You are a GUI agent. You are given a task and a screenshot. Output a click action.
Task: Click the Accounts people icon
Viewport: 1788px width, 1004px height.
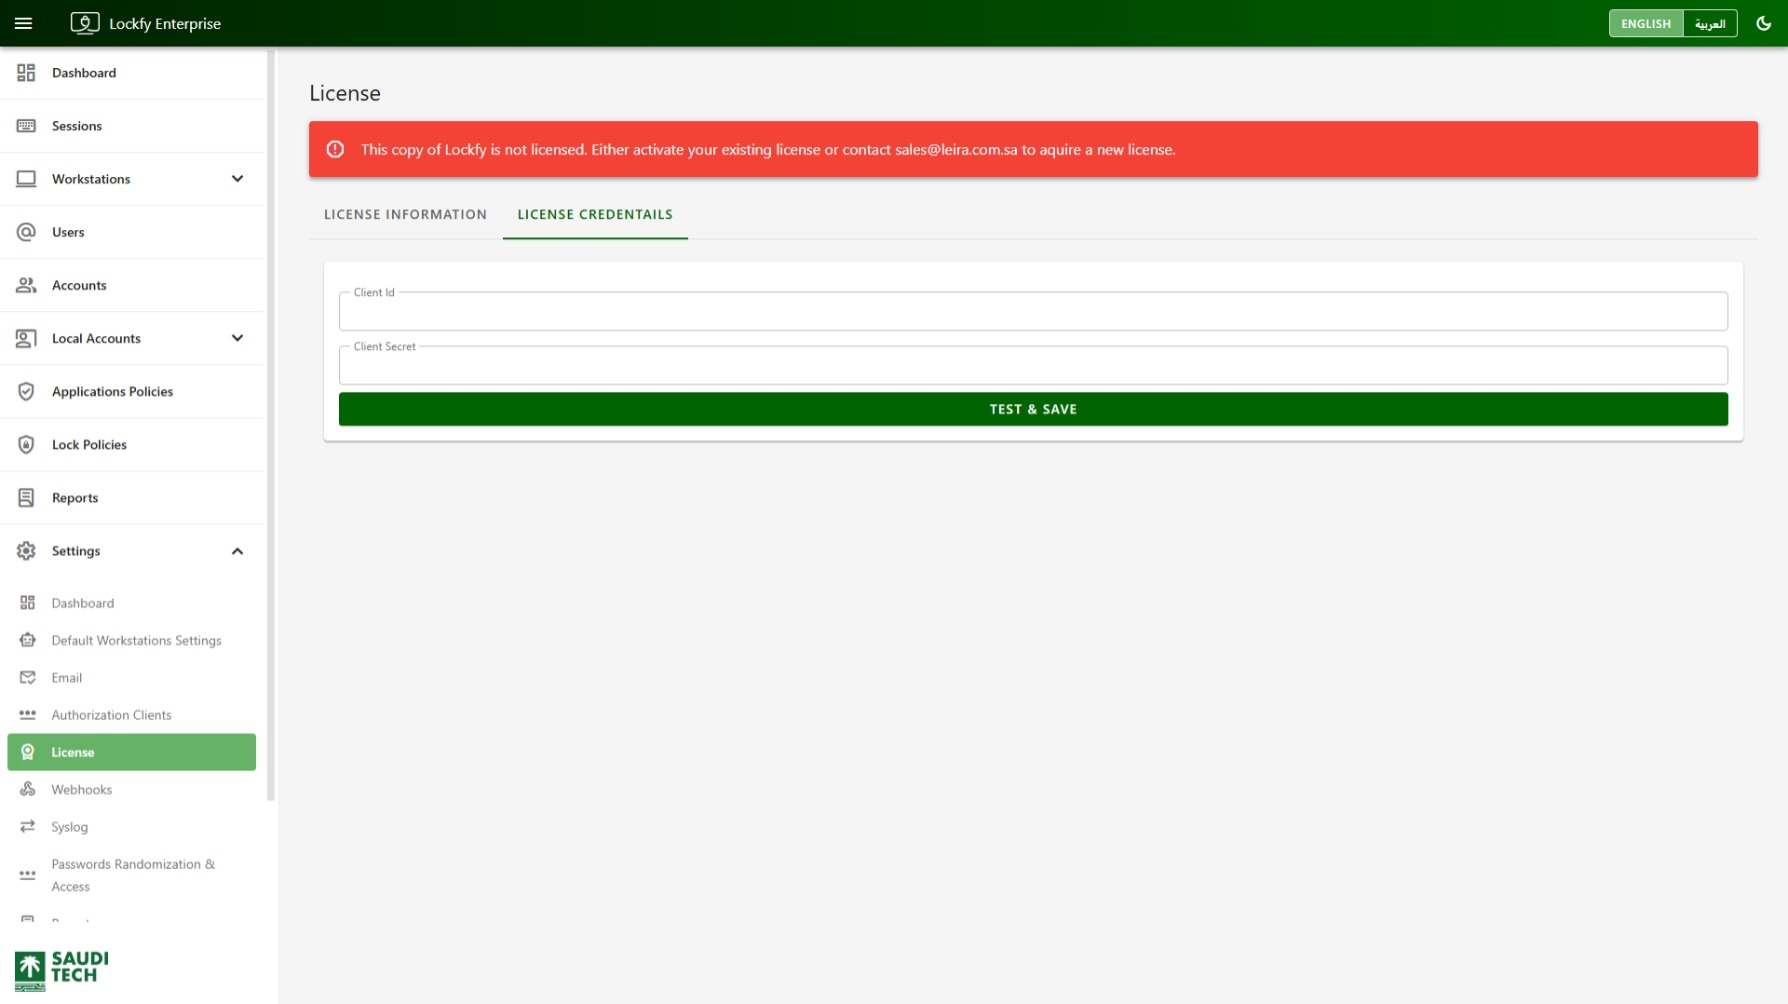coord(26,285)
